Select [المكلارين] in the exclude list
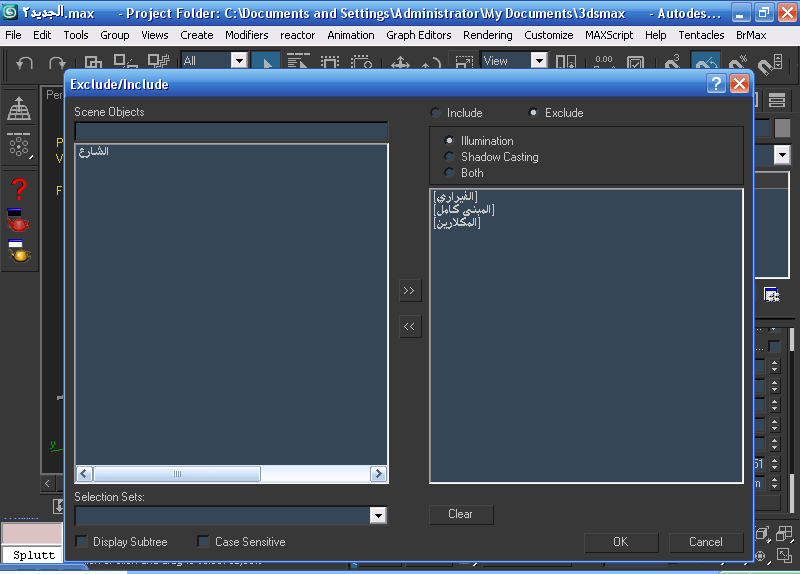 457,222
